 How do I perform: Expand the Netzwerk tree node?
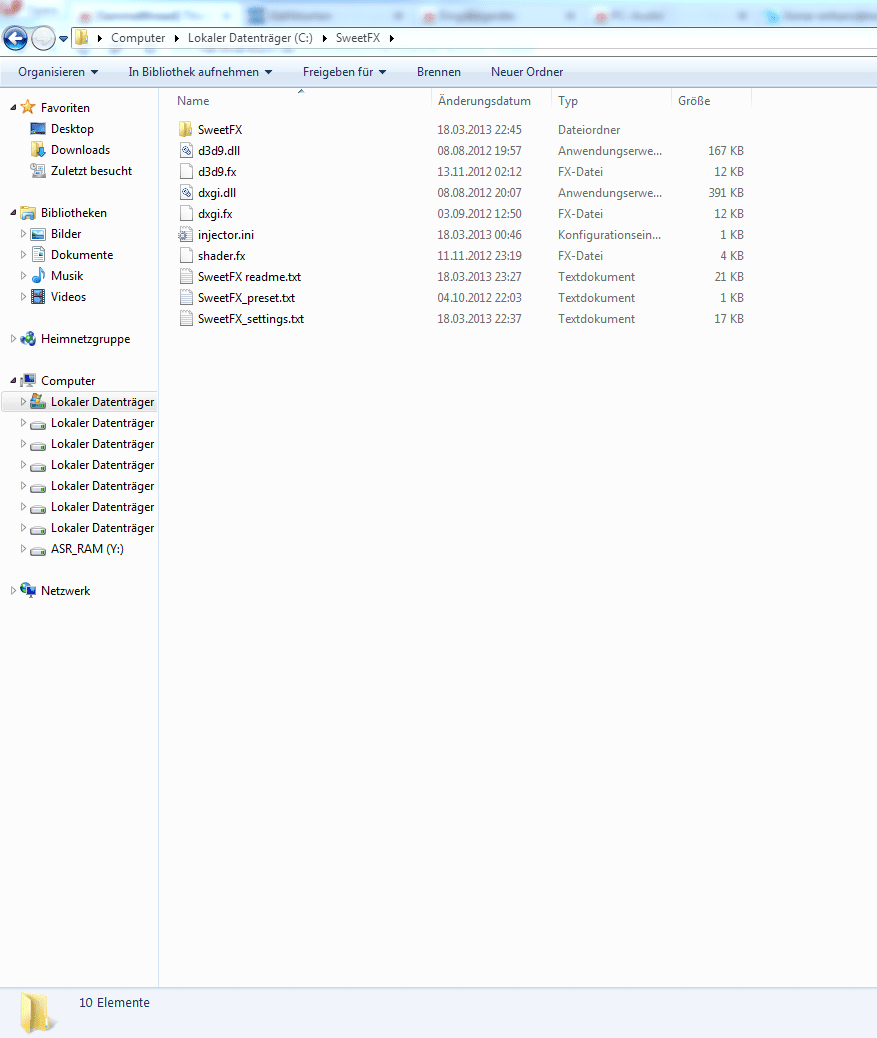coord(13,590)
